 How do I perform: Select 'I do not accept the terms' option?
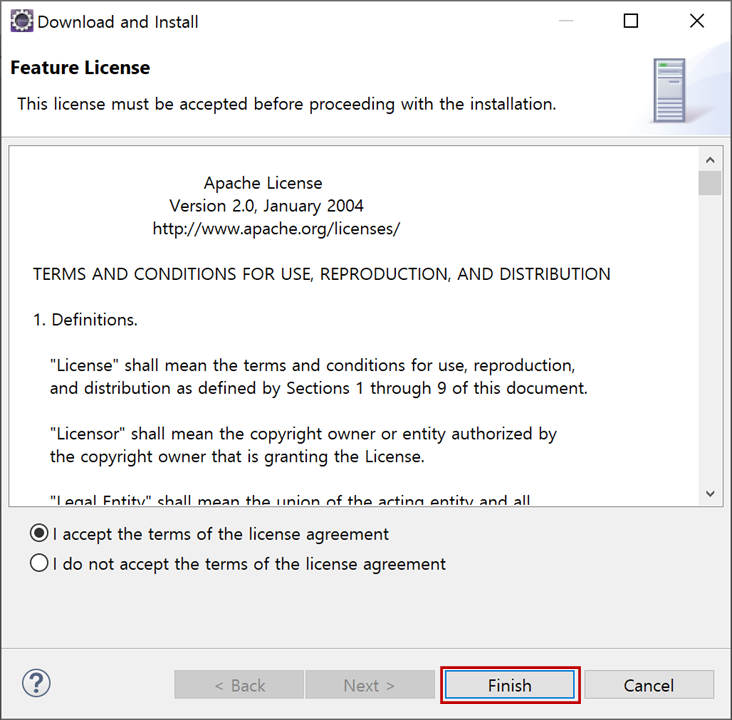click(x=39, y=563)
